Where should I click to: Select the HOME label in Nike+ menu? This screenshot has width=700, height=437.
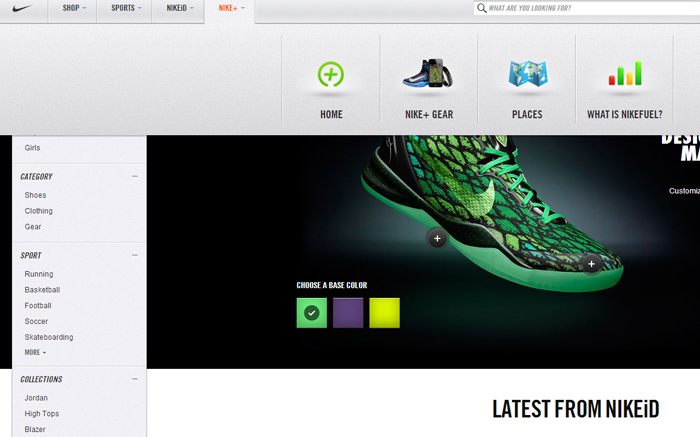pos(331,114)
